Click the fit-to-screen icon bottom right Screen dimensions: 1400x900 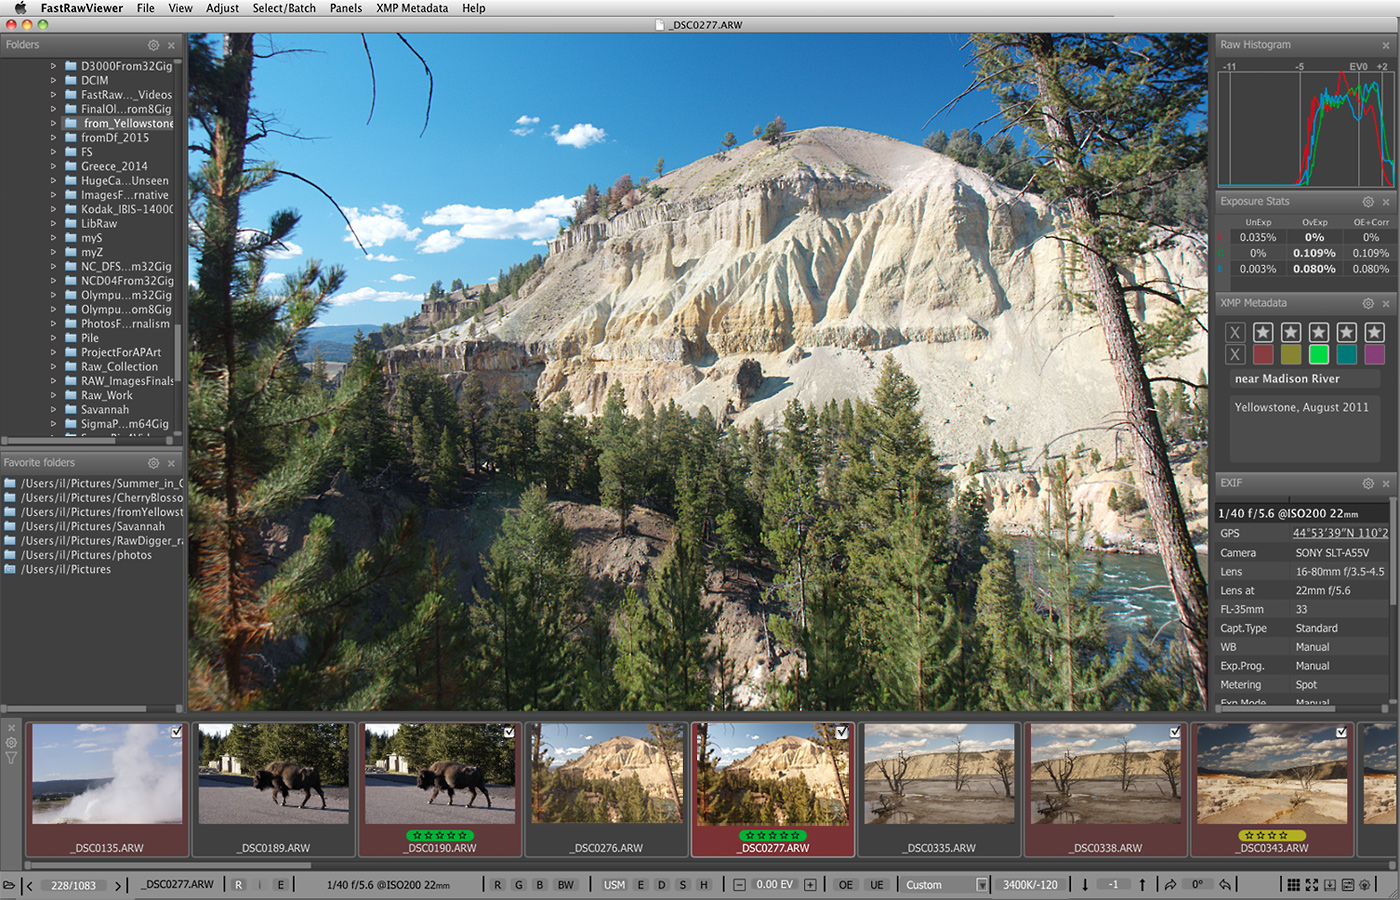1312,884
